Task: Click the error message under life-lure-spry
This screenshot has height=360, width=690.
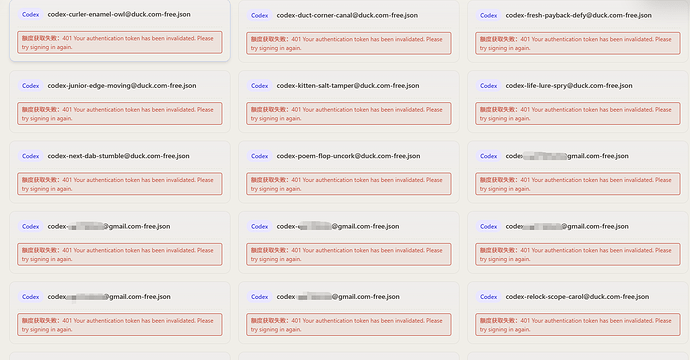Action: coord(577,114)
